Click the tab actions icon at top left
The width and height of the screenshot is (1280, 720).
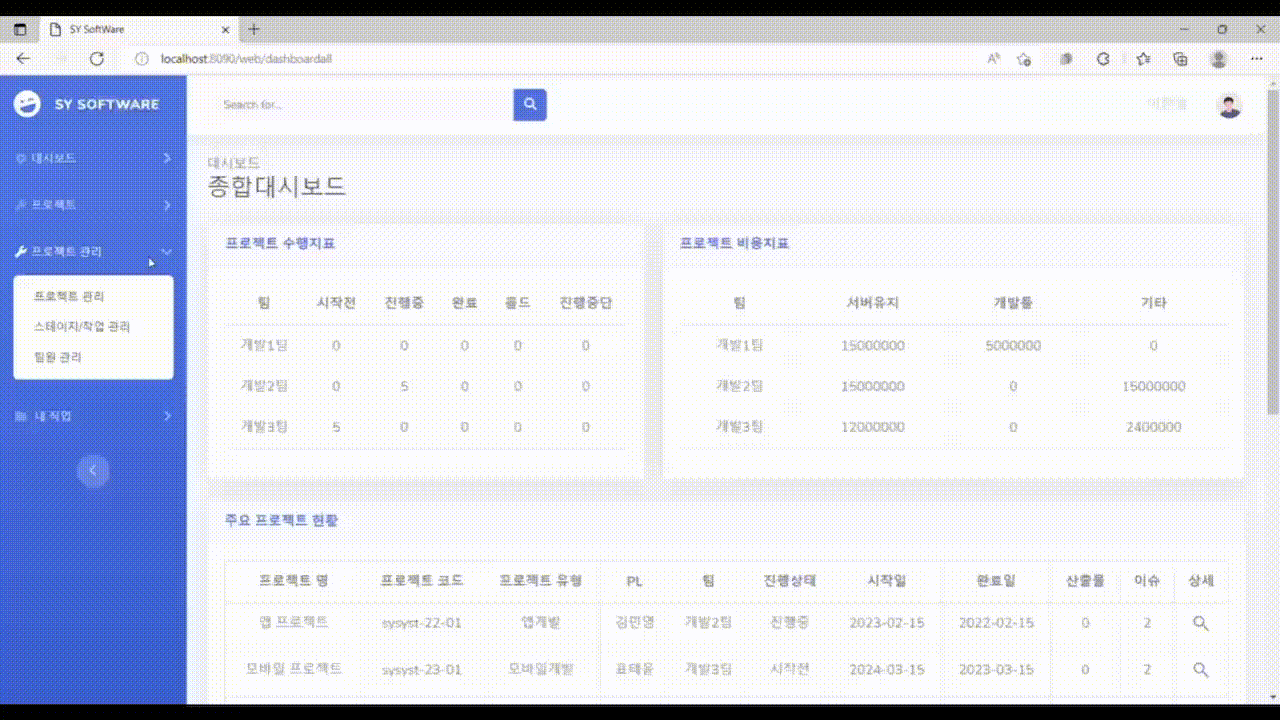pos(20,29)
